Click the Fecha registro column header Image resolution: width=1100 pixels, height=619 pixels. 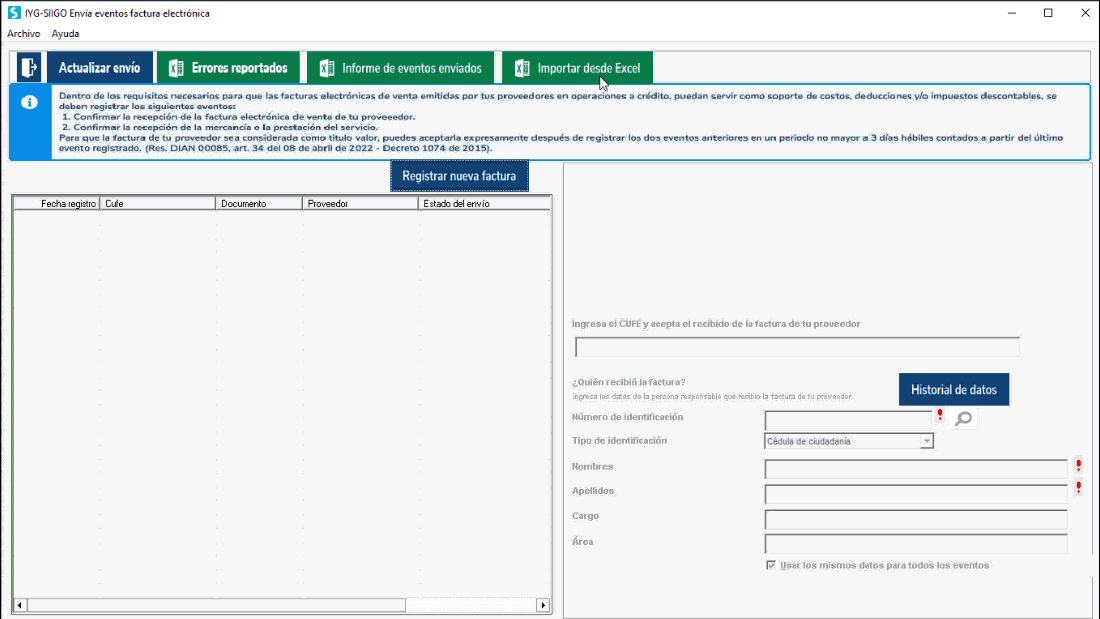(x=57, y=204)
